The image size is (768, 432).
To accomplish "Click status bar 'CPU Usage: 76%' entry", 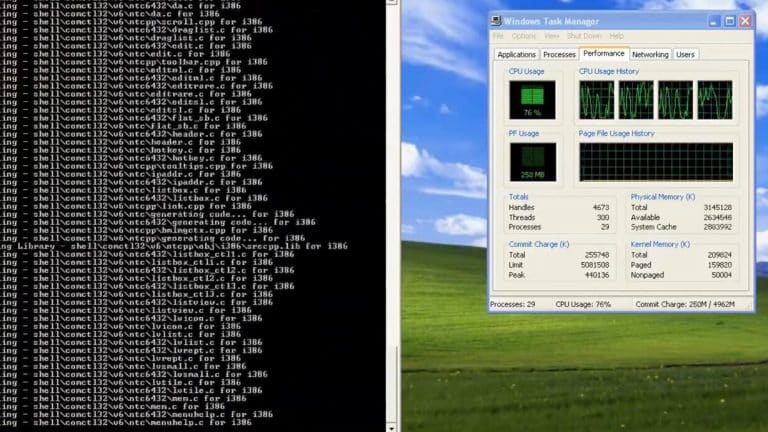I will click(x=583, y=305).
